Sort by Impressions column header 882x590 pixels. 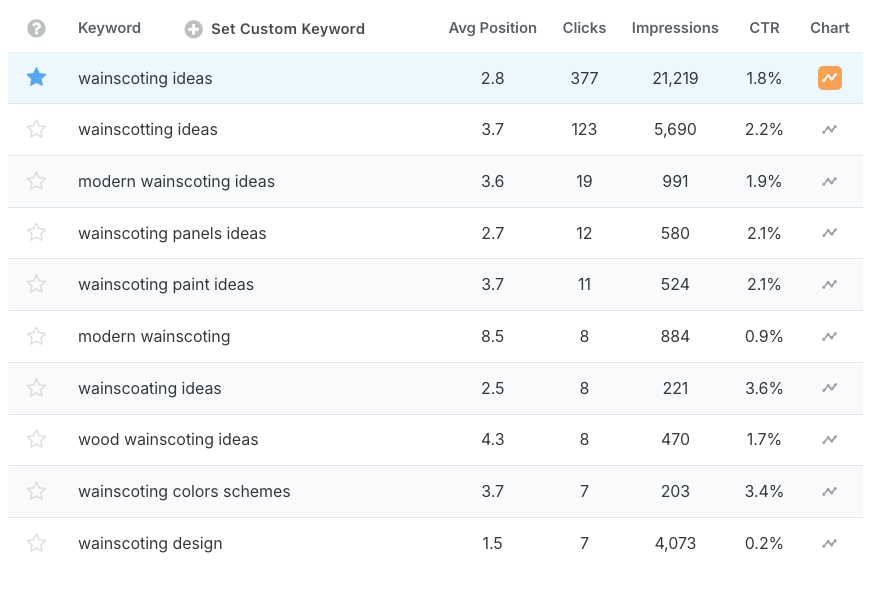pyautogui.click(x=675, y=28)
